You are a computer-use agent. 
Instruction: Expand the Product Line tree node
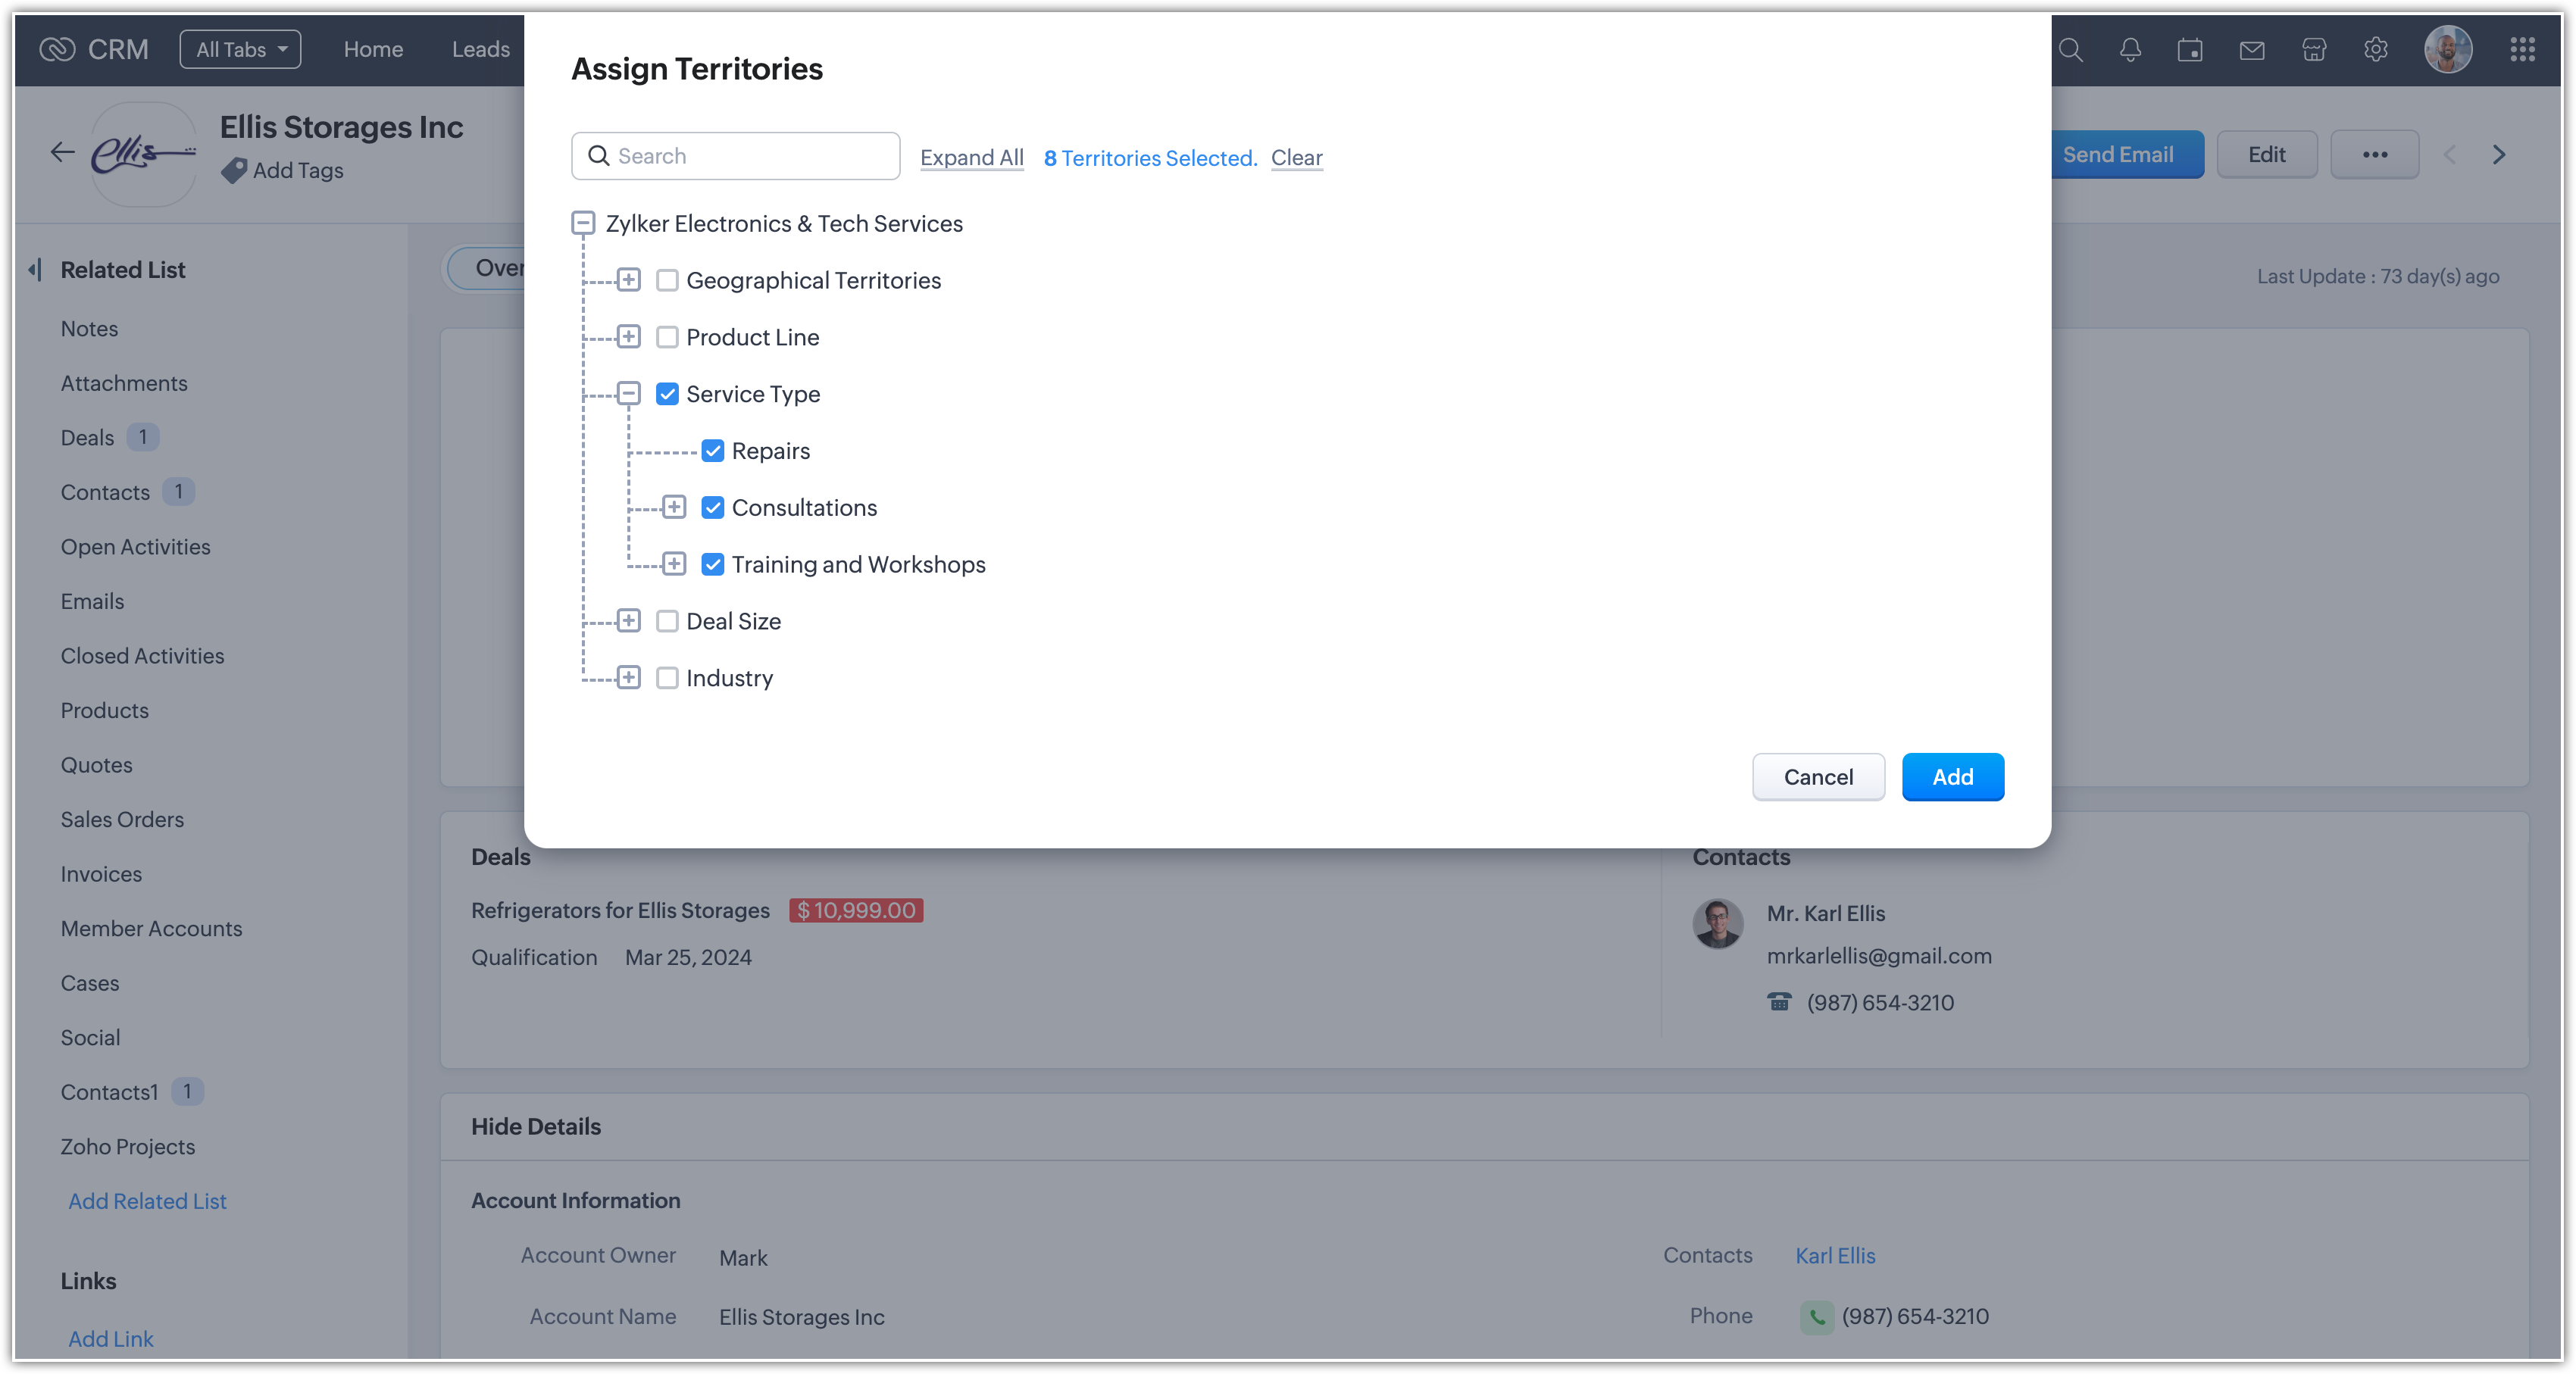[629, 337]
